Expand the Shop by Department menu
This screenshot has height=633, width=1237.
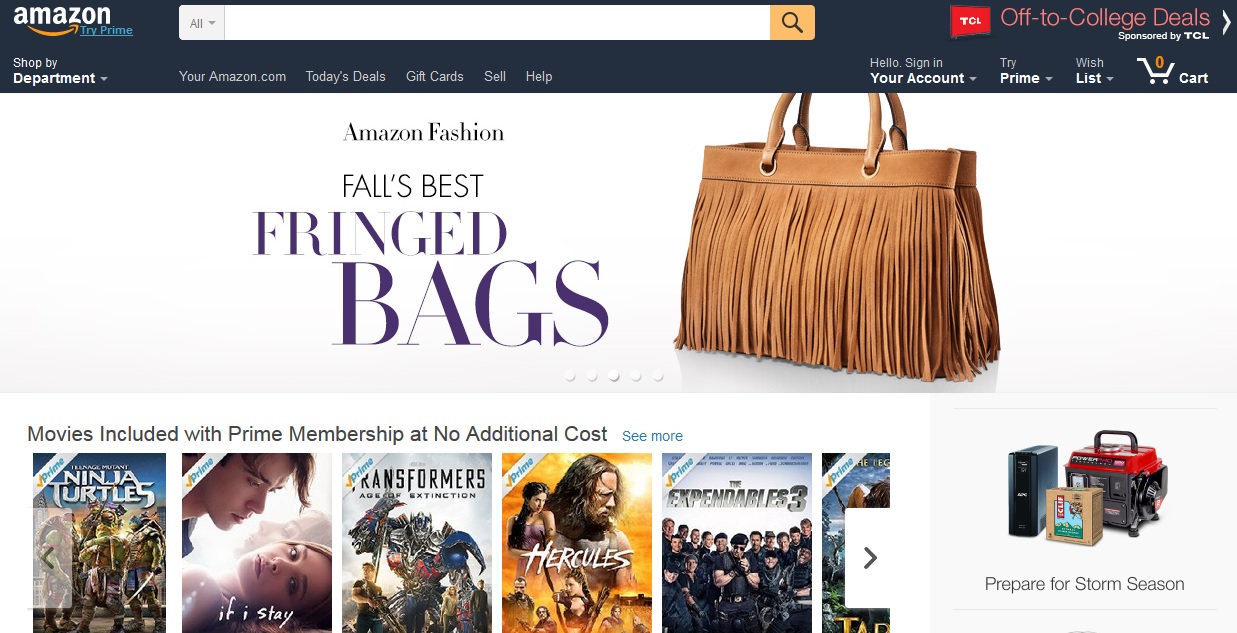60,70
